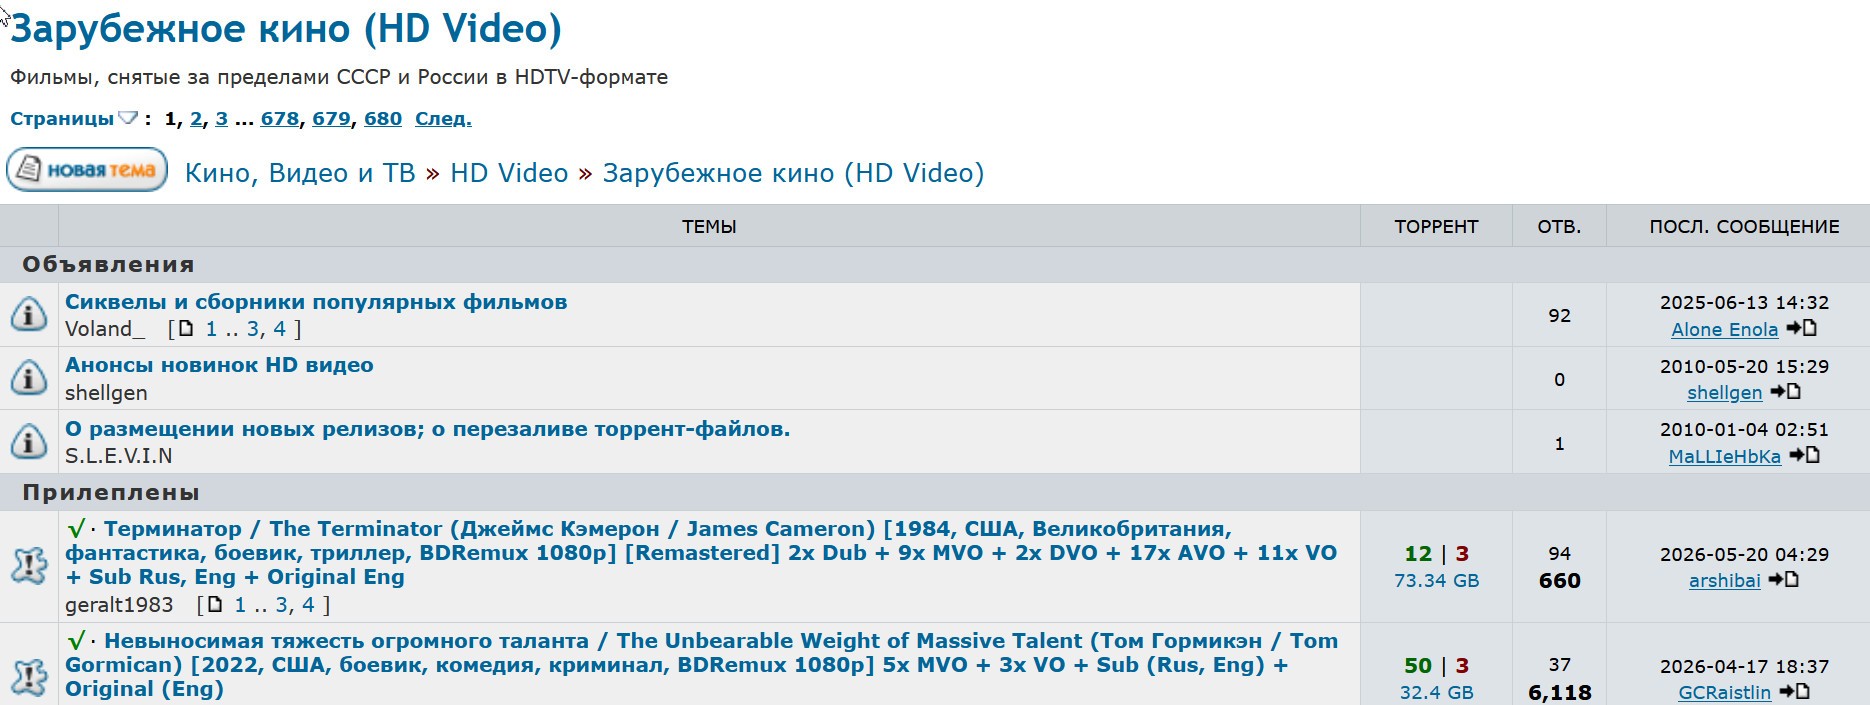Download the 73.34 GB torrent

[x=1436, y=581]
